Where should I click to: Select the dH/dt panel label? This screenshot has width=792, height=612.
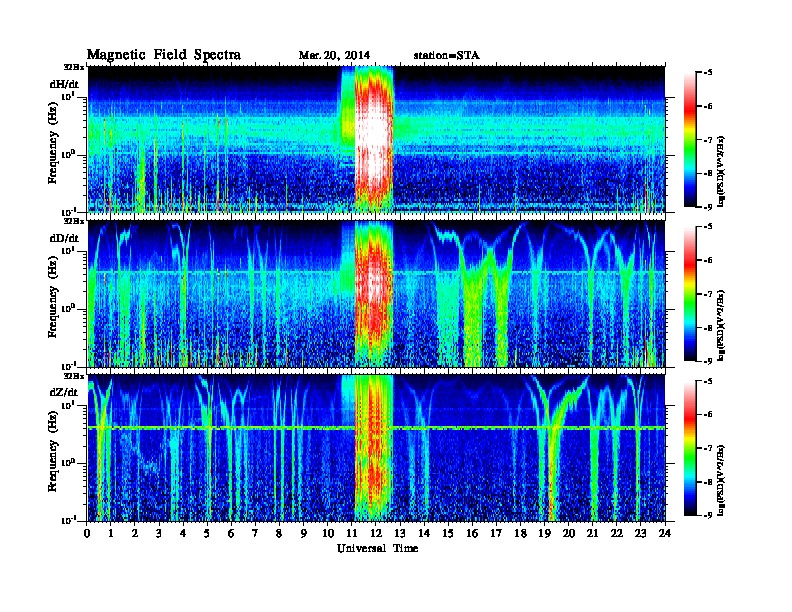click(x=64, y=84)
